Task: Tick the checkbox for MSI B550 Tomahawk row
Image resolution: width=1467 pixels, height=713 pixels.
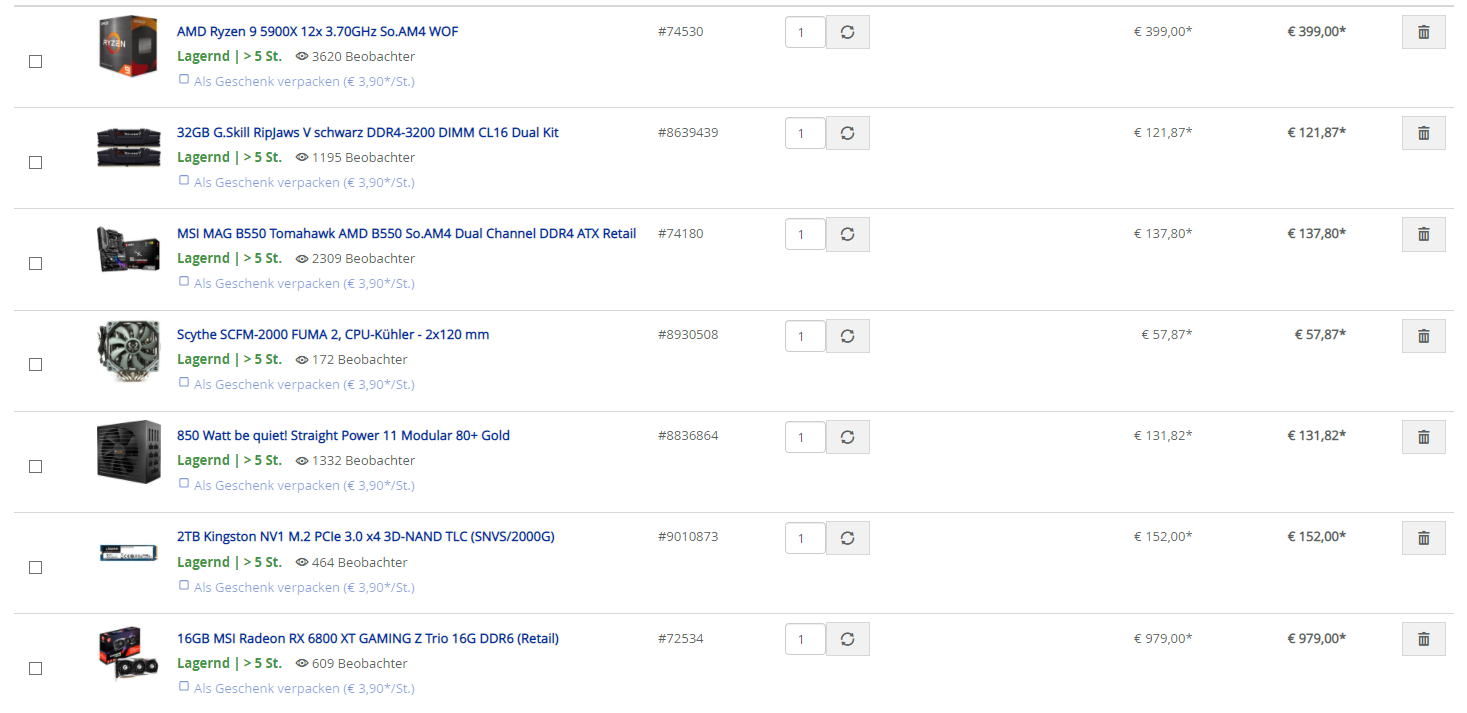Action: tap(36, 264)
